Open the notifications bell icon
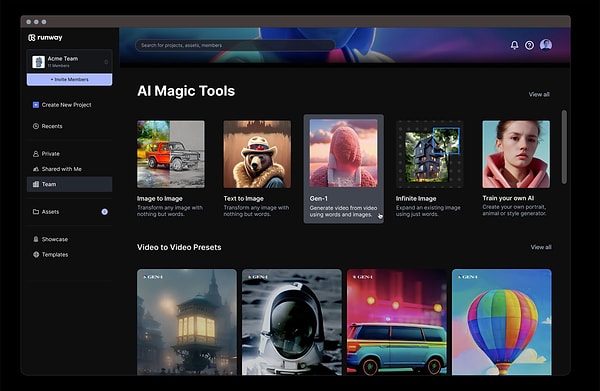 514,45
